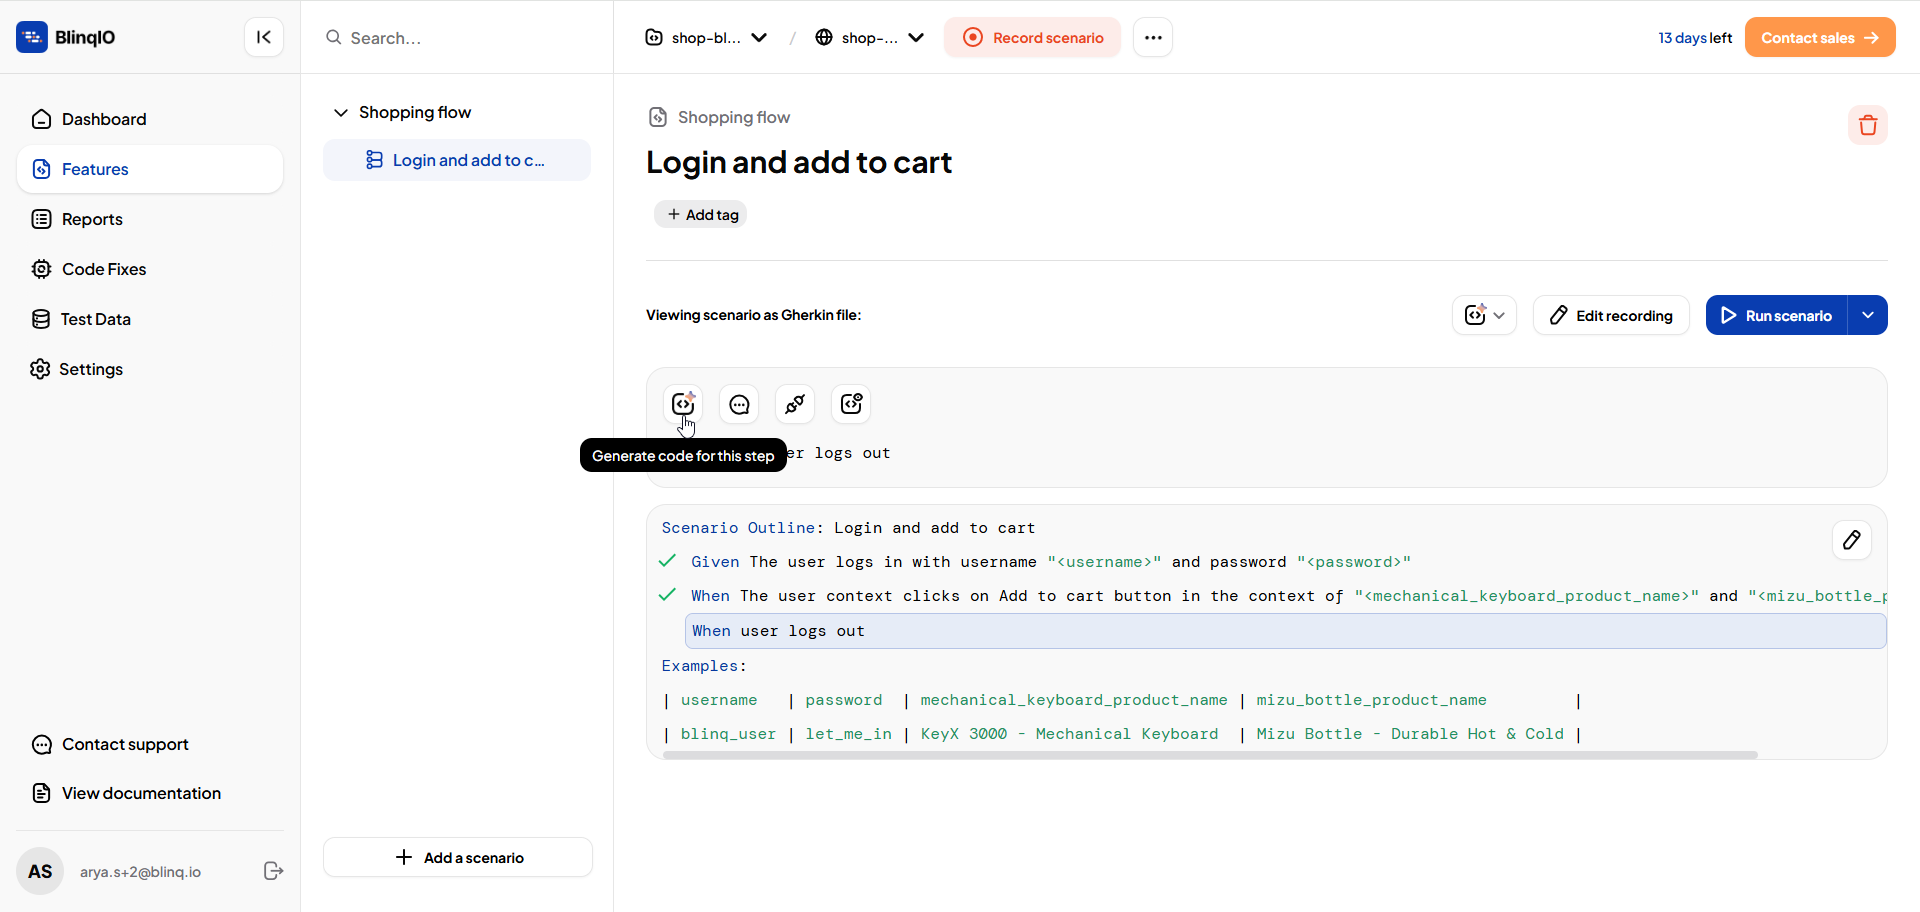
Task: Click the Login and add to cart heading
Action: point(799,162)
